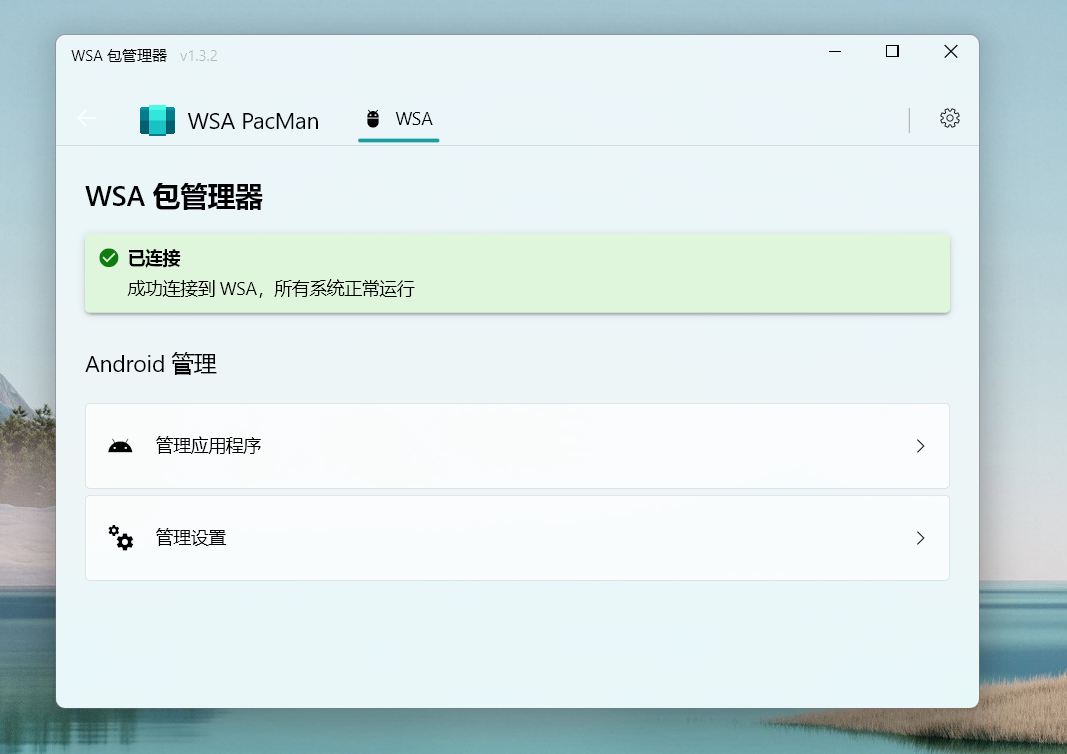The image size is (1067, 754).
Task: Click the message 成功连接到 WSA，所有系统正常运行
Action: click(271, 289)
